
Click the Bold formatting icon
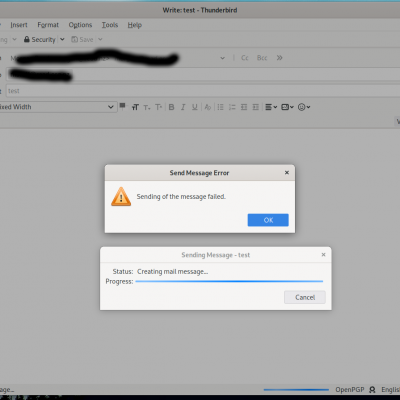171,107
